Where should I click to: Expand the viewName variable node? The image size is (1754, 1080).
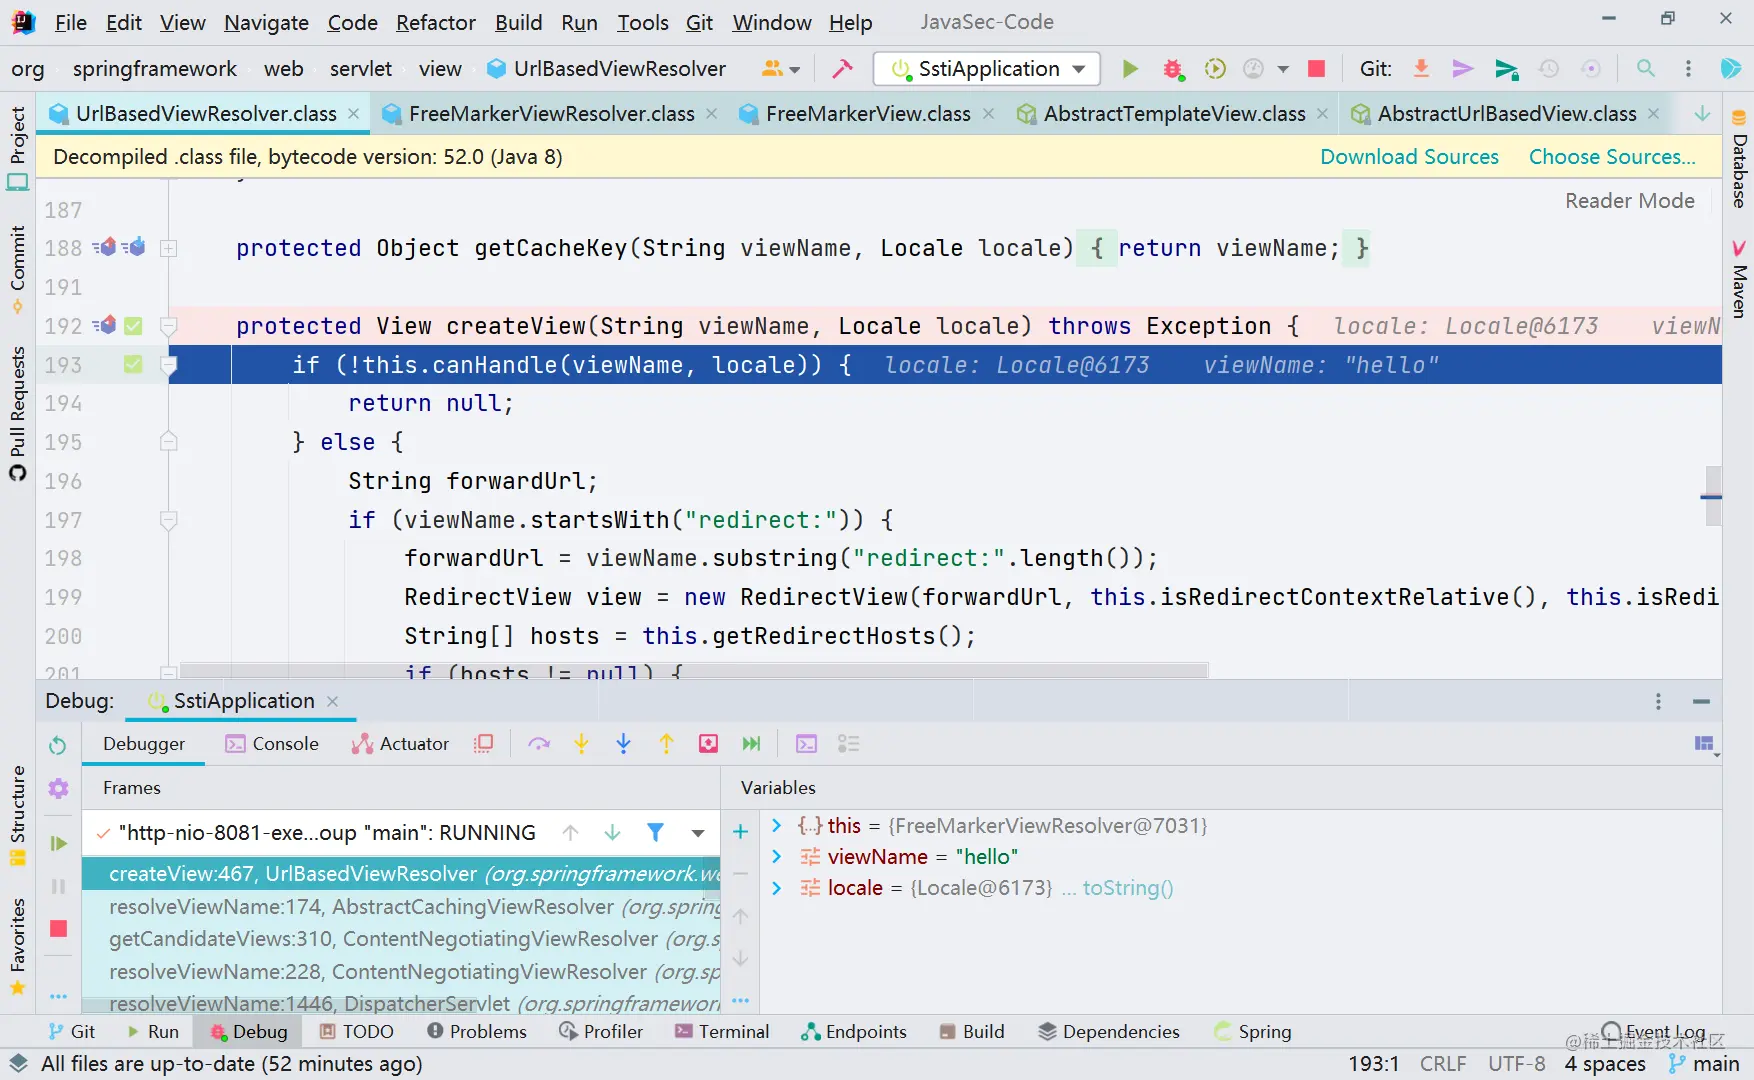776,857
